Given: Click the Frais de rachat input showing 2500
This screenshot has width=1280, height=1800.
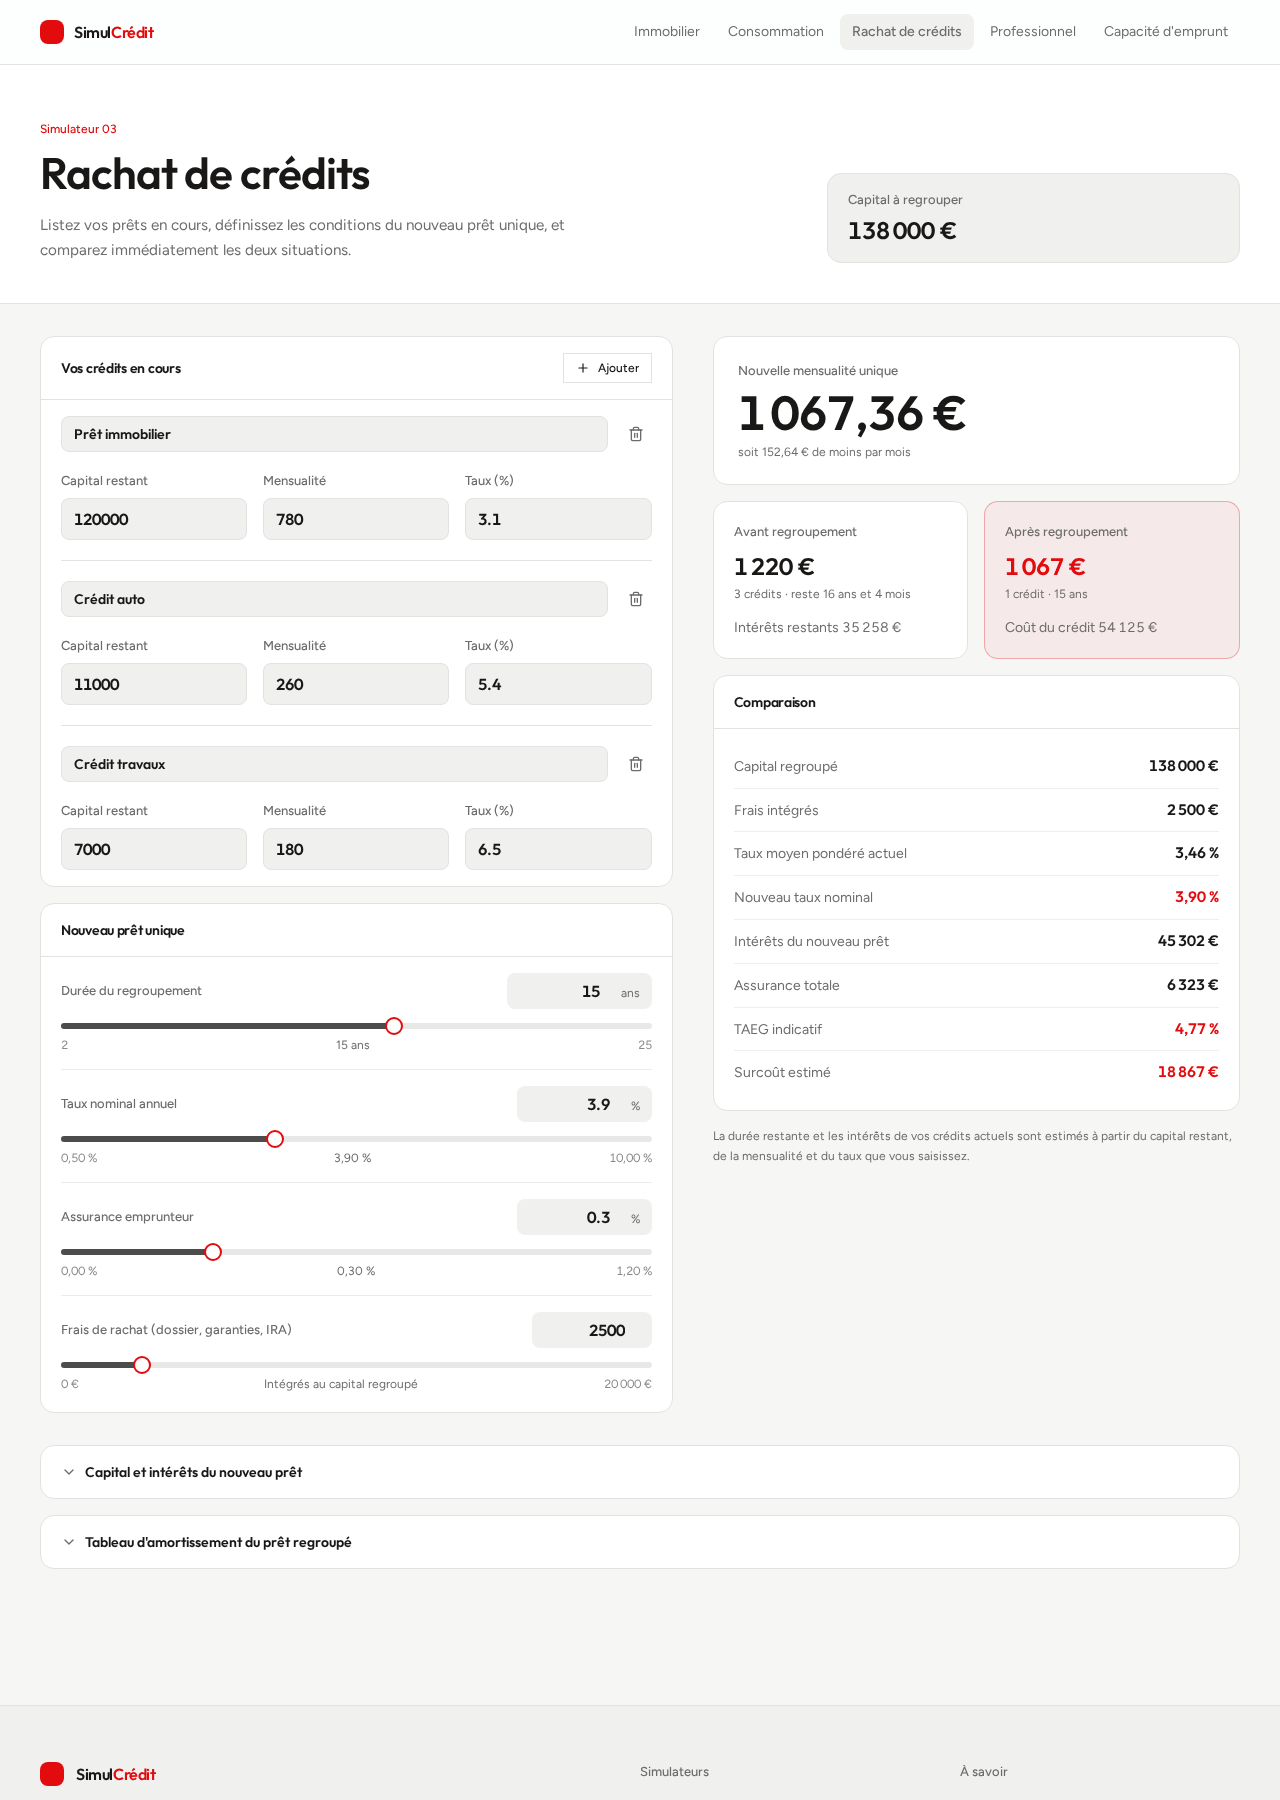Looking at the screenshot, I should tap(592, 1330).
